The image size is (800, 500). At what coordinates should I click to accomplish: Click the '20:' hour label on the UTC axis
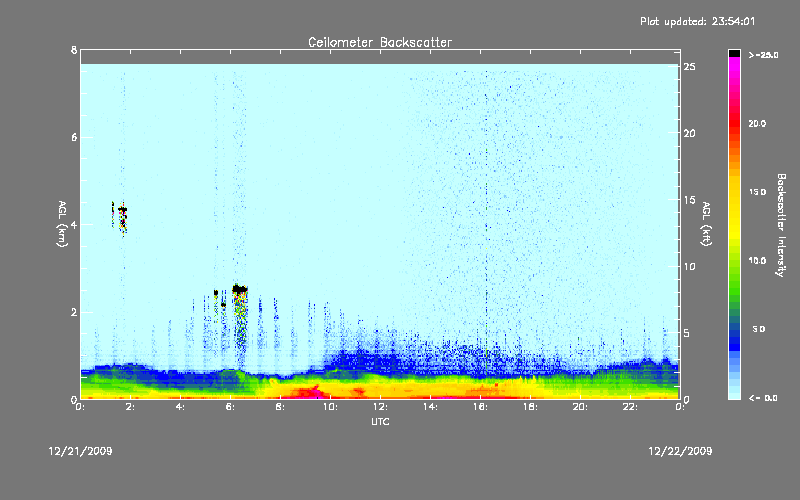[x=580, y=407]
